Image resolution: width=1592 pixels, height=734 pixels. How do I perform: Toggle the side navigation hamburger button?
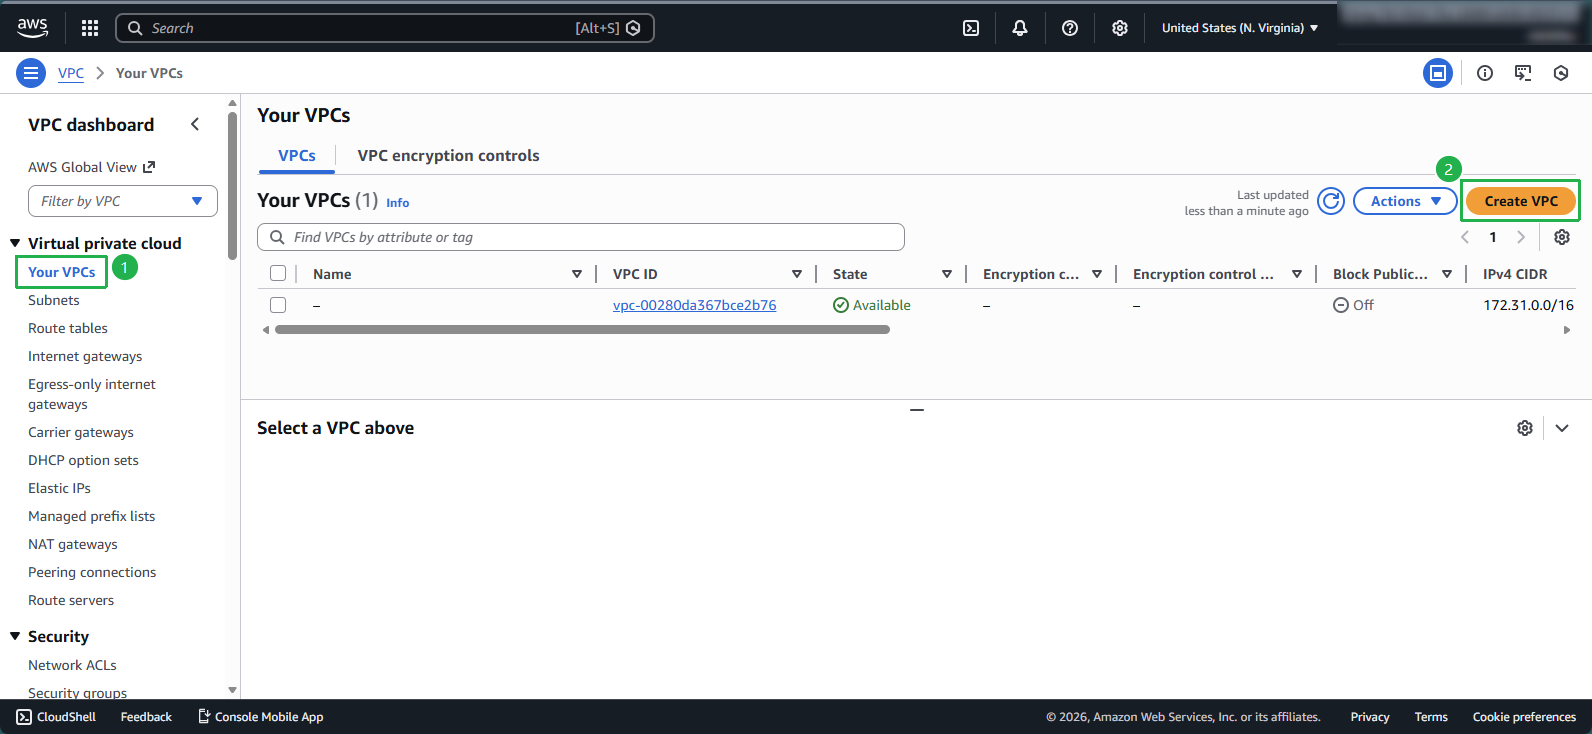pos(31,73)
